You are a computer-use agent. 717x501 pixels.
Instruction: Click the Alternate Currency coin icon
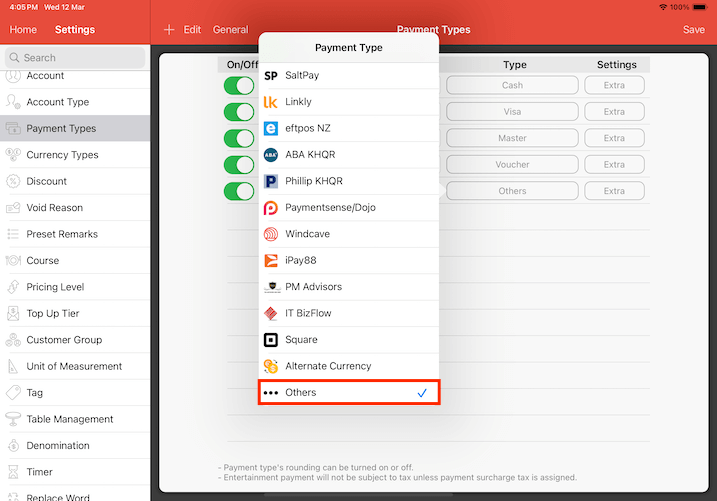coord(270,366)
